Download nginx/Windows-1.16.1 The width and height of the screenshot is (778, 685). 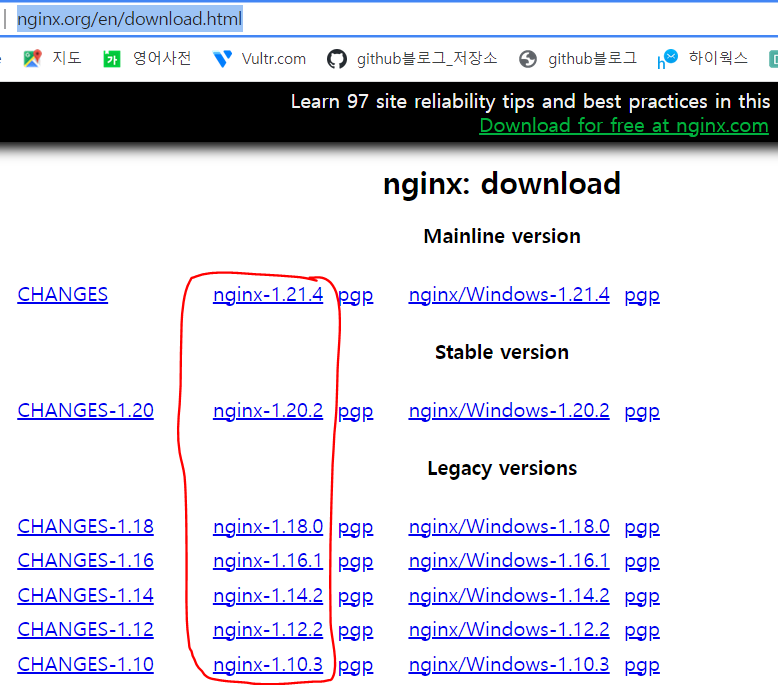pos(509,561)
